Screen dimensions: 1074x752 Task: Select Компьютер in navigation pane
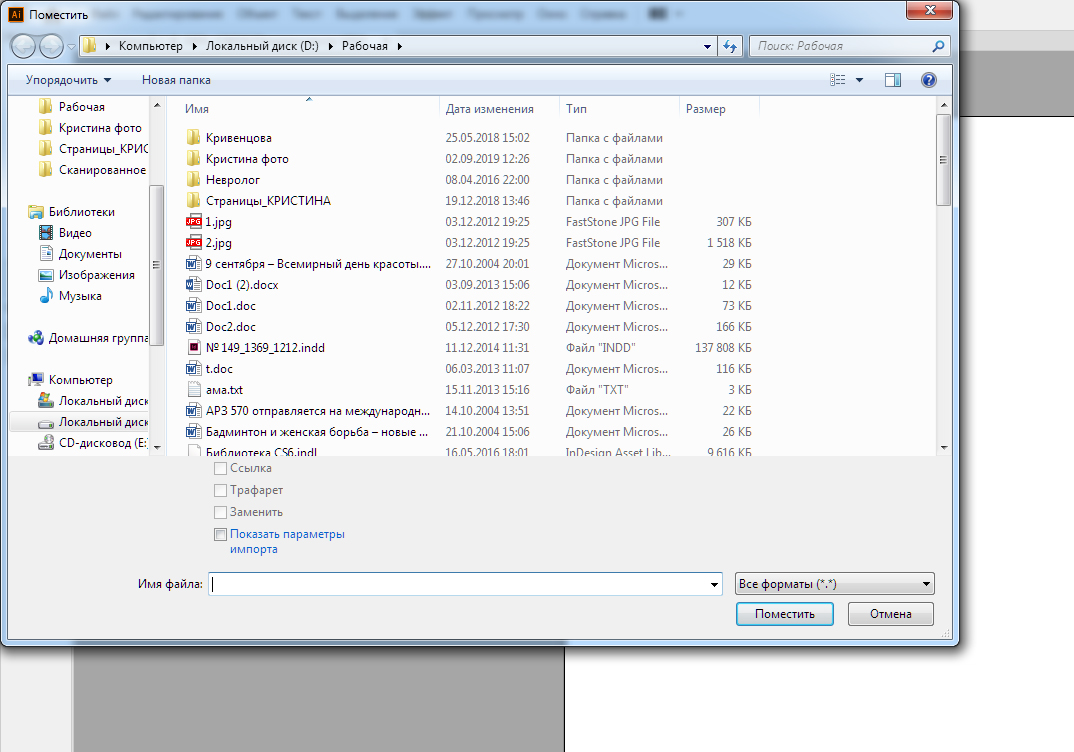point(70,379)
